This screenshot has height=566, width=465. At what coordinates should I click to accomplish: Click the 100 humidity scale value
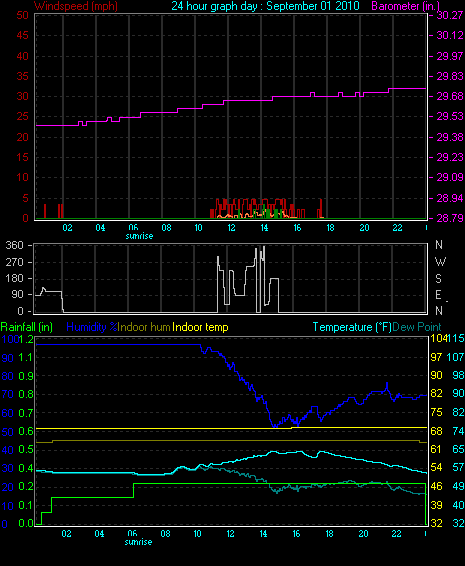click(9, 339)
